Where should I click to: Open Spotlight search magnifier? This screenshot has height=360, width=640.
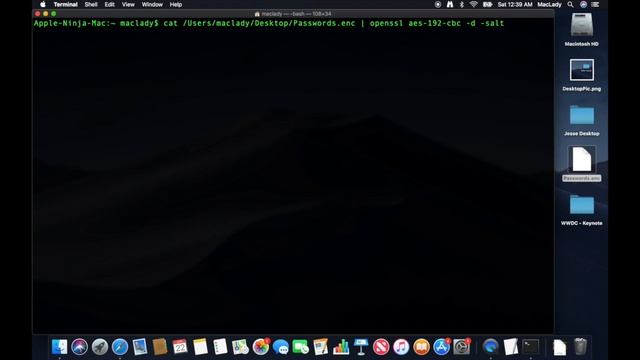tap(571, 4)
